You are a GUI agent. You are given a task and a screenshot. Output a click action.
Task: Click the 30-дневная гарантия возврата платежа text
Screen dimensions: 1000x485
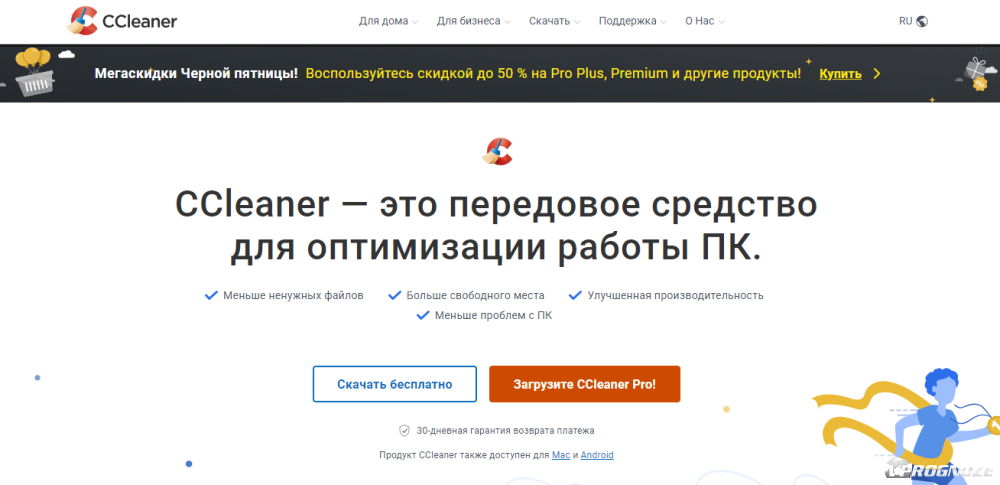pyautogui.click(x=505, y=431)
